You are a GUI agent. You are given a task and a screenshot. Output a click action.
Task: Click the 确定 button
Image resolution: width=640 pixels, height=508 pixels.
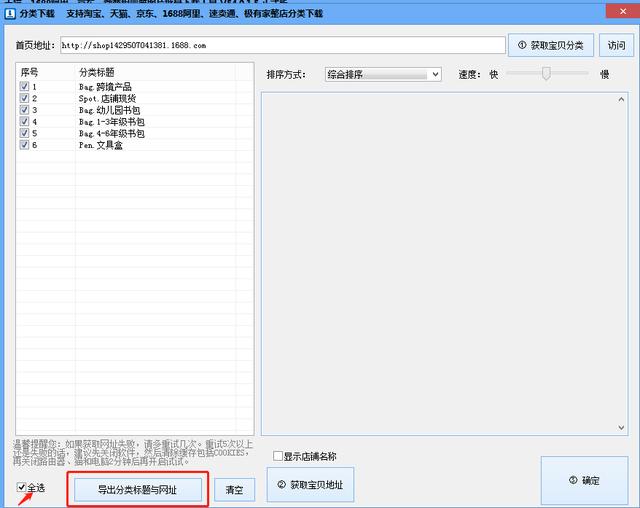584,481
